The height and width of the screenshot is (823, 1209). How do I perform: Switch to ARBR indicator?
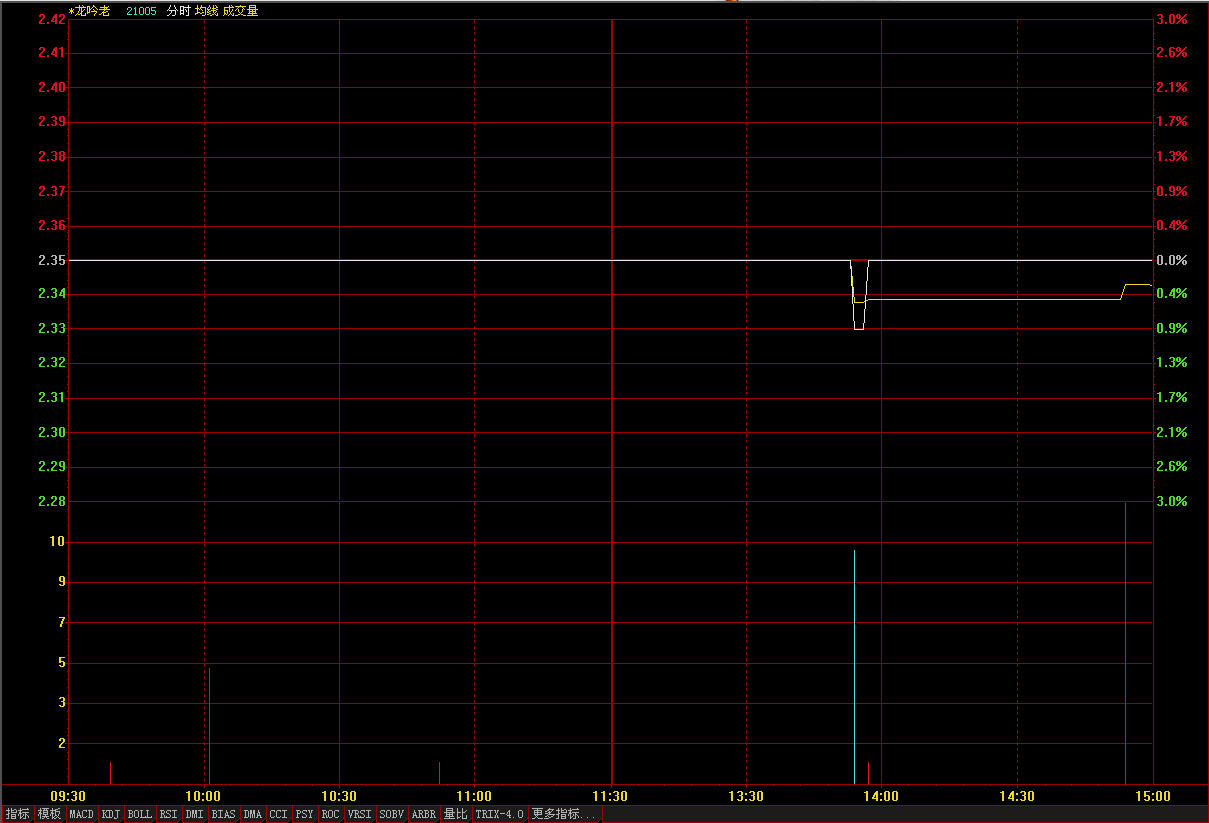[x=424, y=814]
